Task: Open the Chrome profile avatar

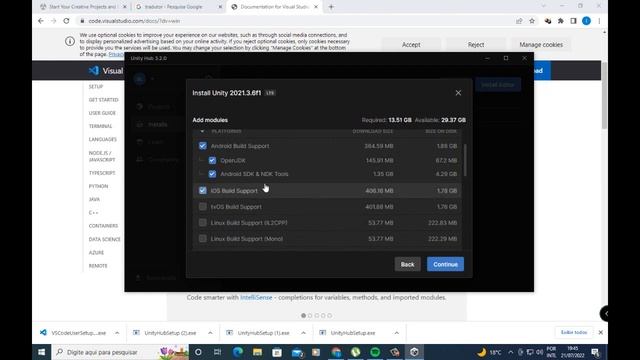Action: [x=586, y=21]
